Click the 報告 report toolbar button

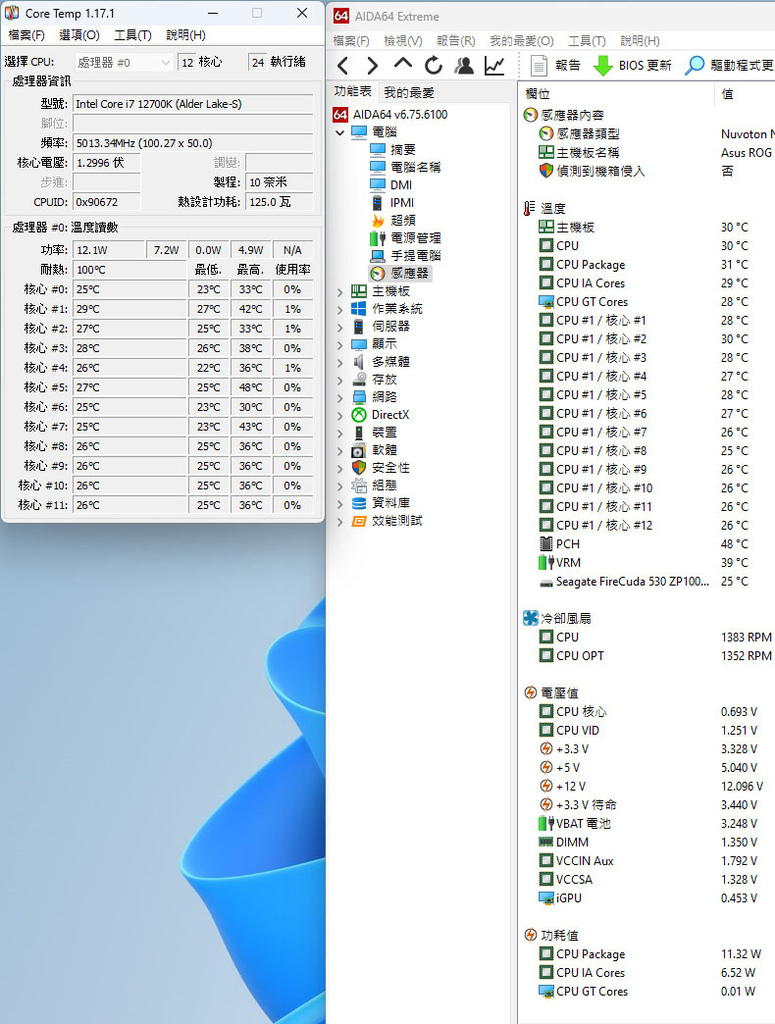coord(556,65)
